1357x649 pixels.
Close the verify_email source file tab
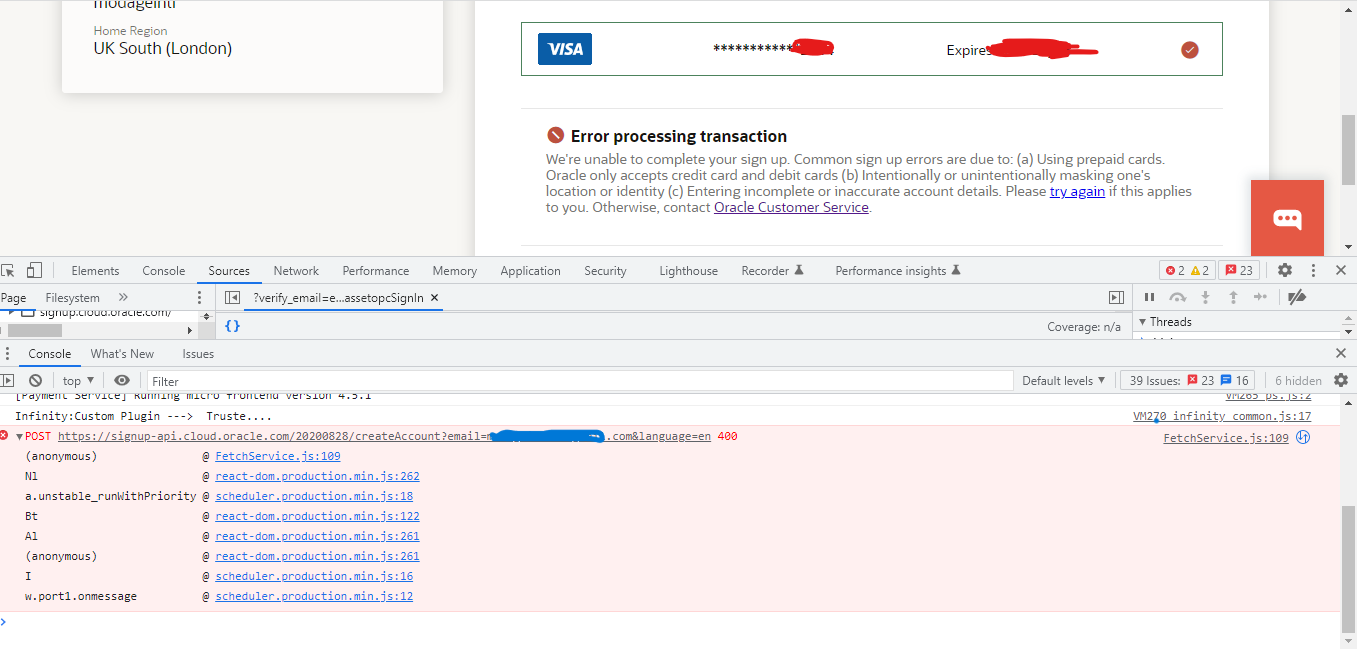click(x=434, y=297)
